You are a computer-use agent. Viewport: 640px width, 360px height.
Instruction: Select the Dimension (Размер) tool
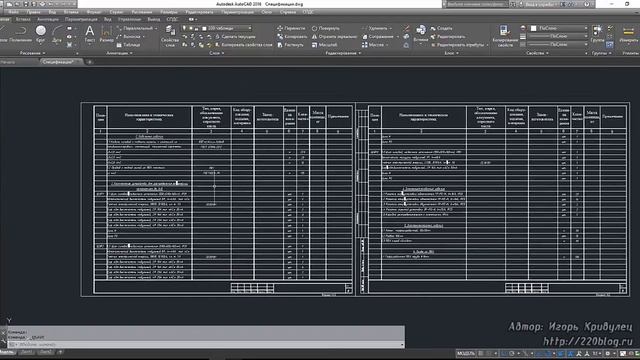[106, 34]
